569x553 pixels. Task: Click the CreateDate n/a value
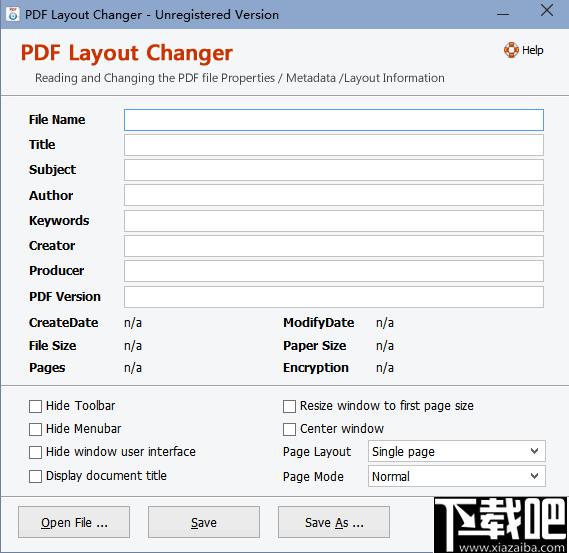[x=133, y=323]
